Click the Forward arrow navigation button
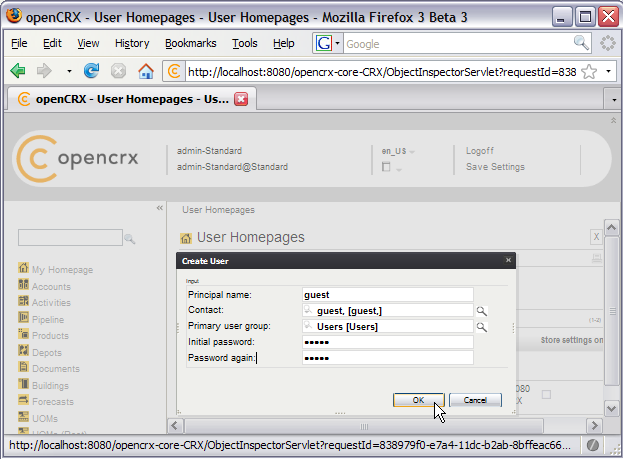Image resolution: width=623 pixels, height=459 pixels. tap(44, 71)
